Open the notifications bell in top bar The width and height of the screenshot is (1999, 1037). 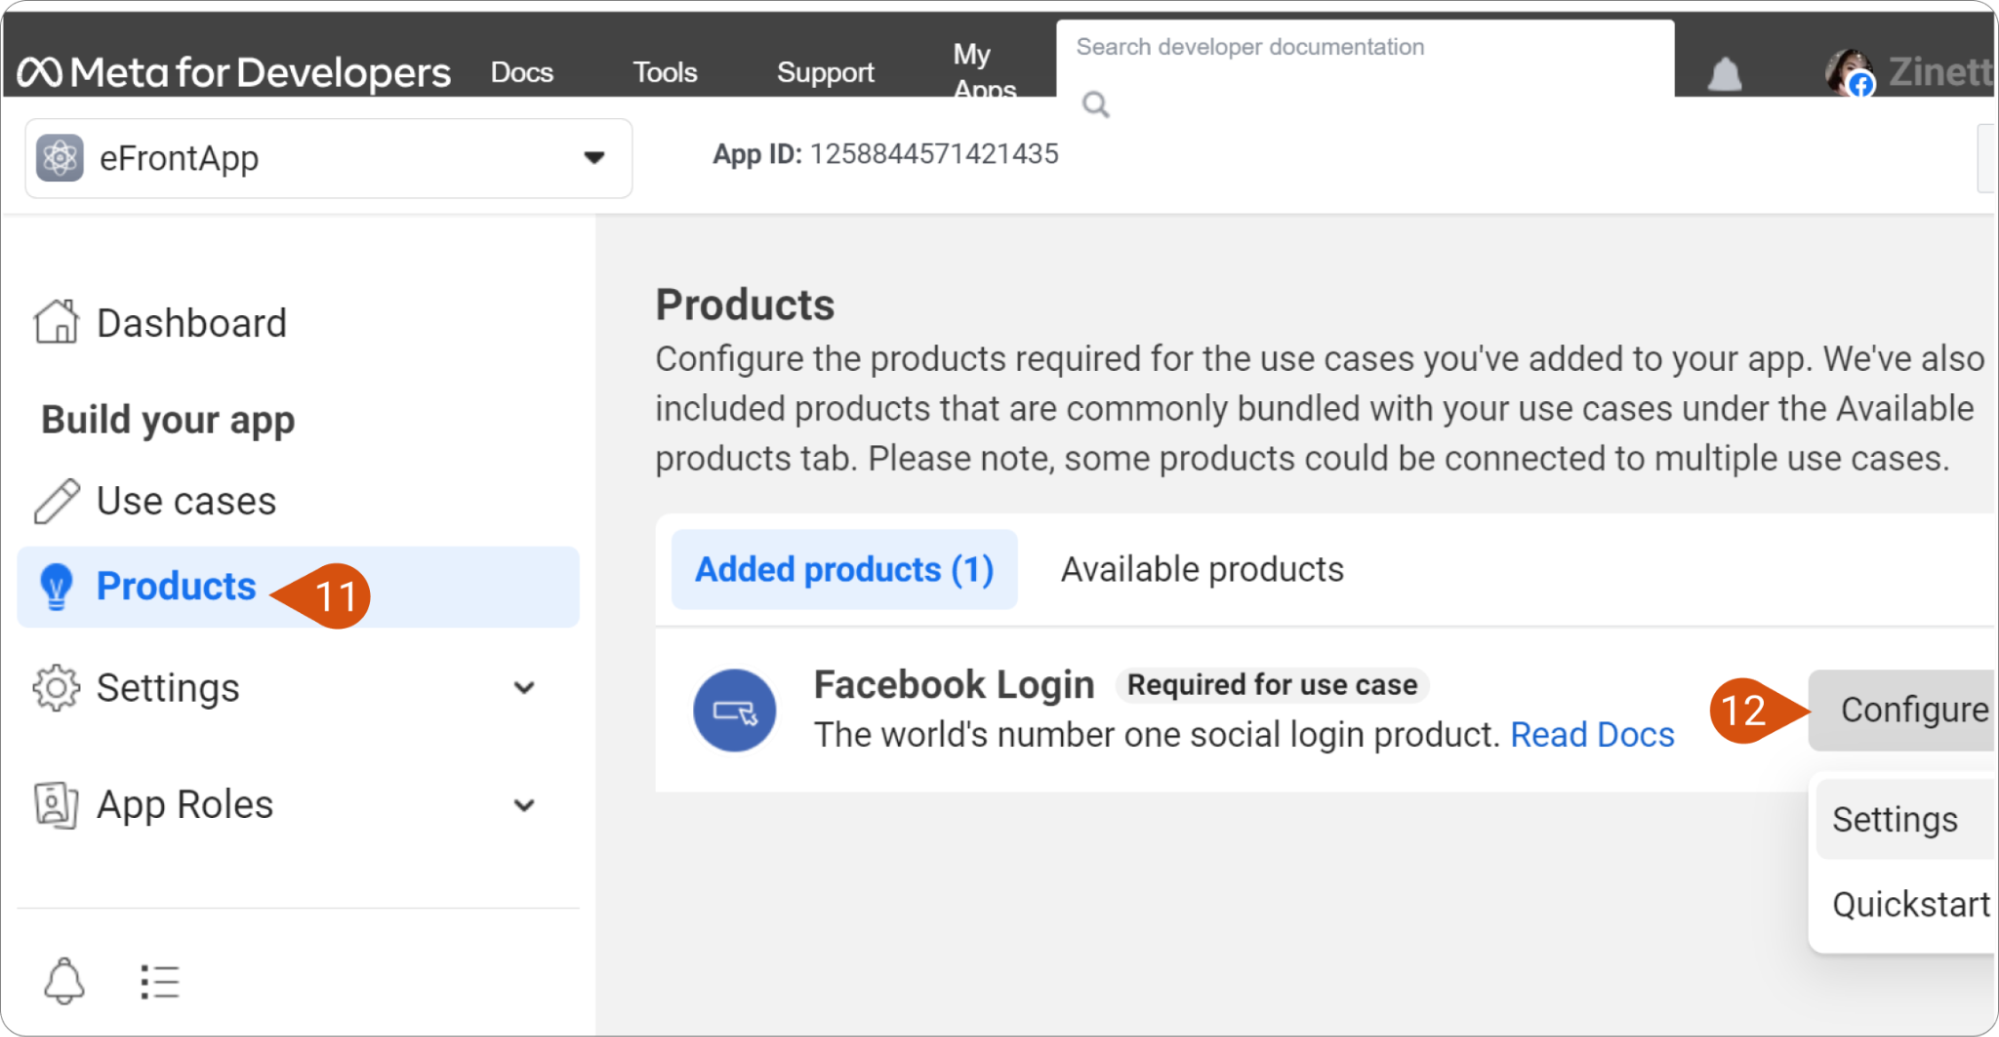point(1724,74)
